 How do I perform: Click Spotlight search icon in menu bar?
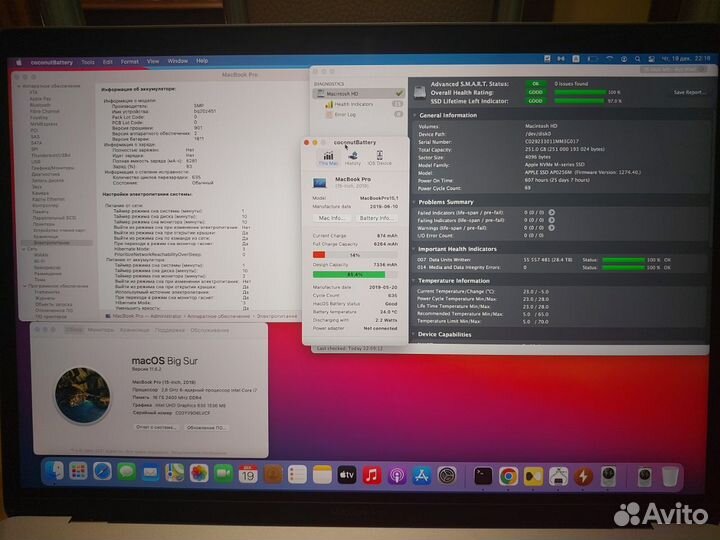[638, 59]
